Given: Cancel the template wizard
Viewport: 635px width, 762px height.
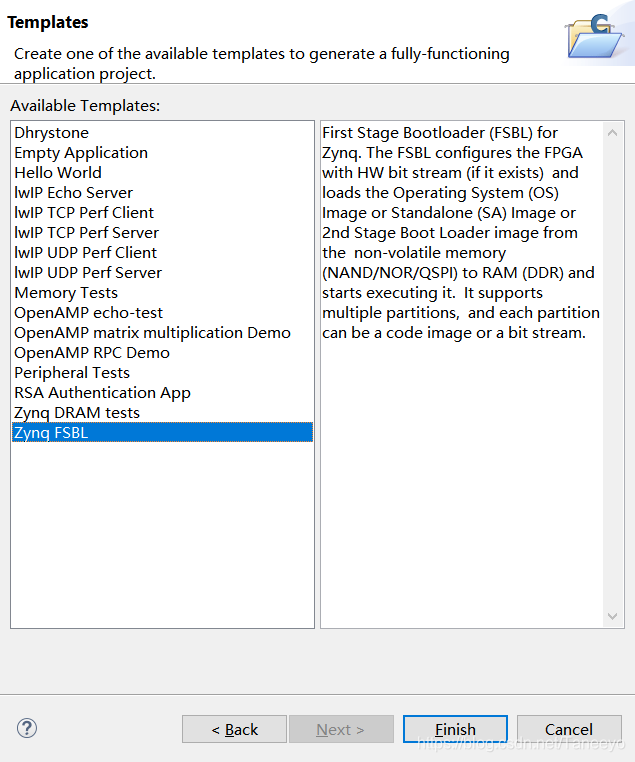Looking at the screenshot, I should 569,729.
